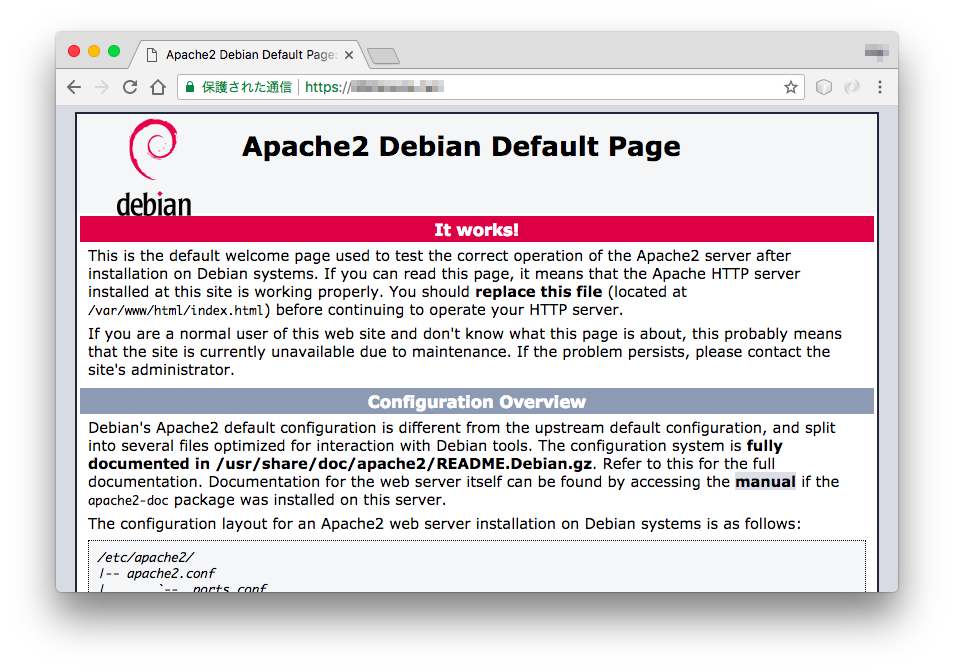Select the Apache2 Debian Default Page tab
Image resolution: width=954 pixels, height=672 pixels.
(x=249, y=55)
